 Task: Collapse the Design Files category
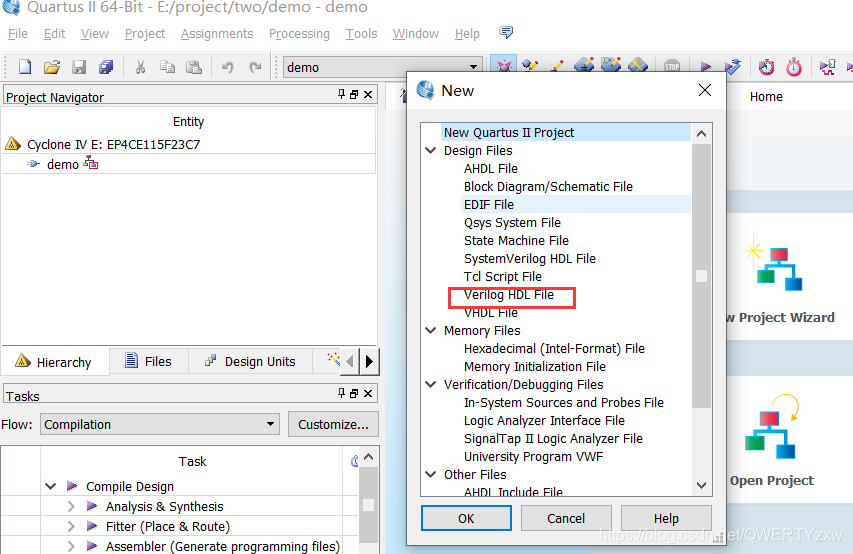(x=430, y=150)
